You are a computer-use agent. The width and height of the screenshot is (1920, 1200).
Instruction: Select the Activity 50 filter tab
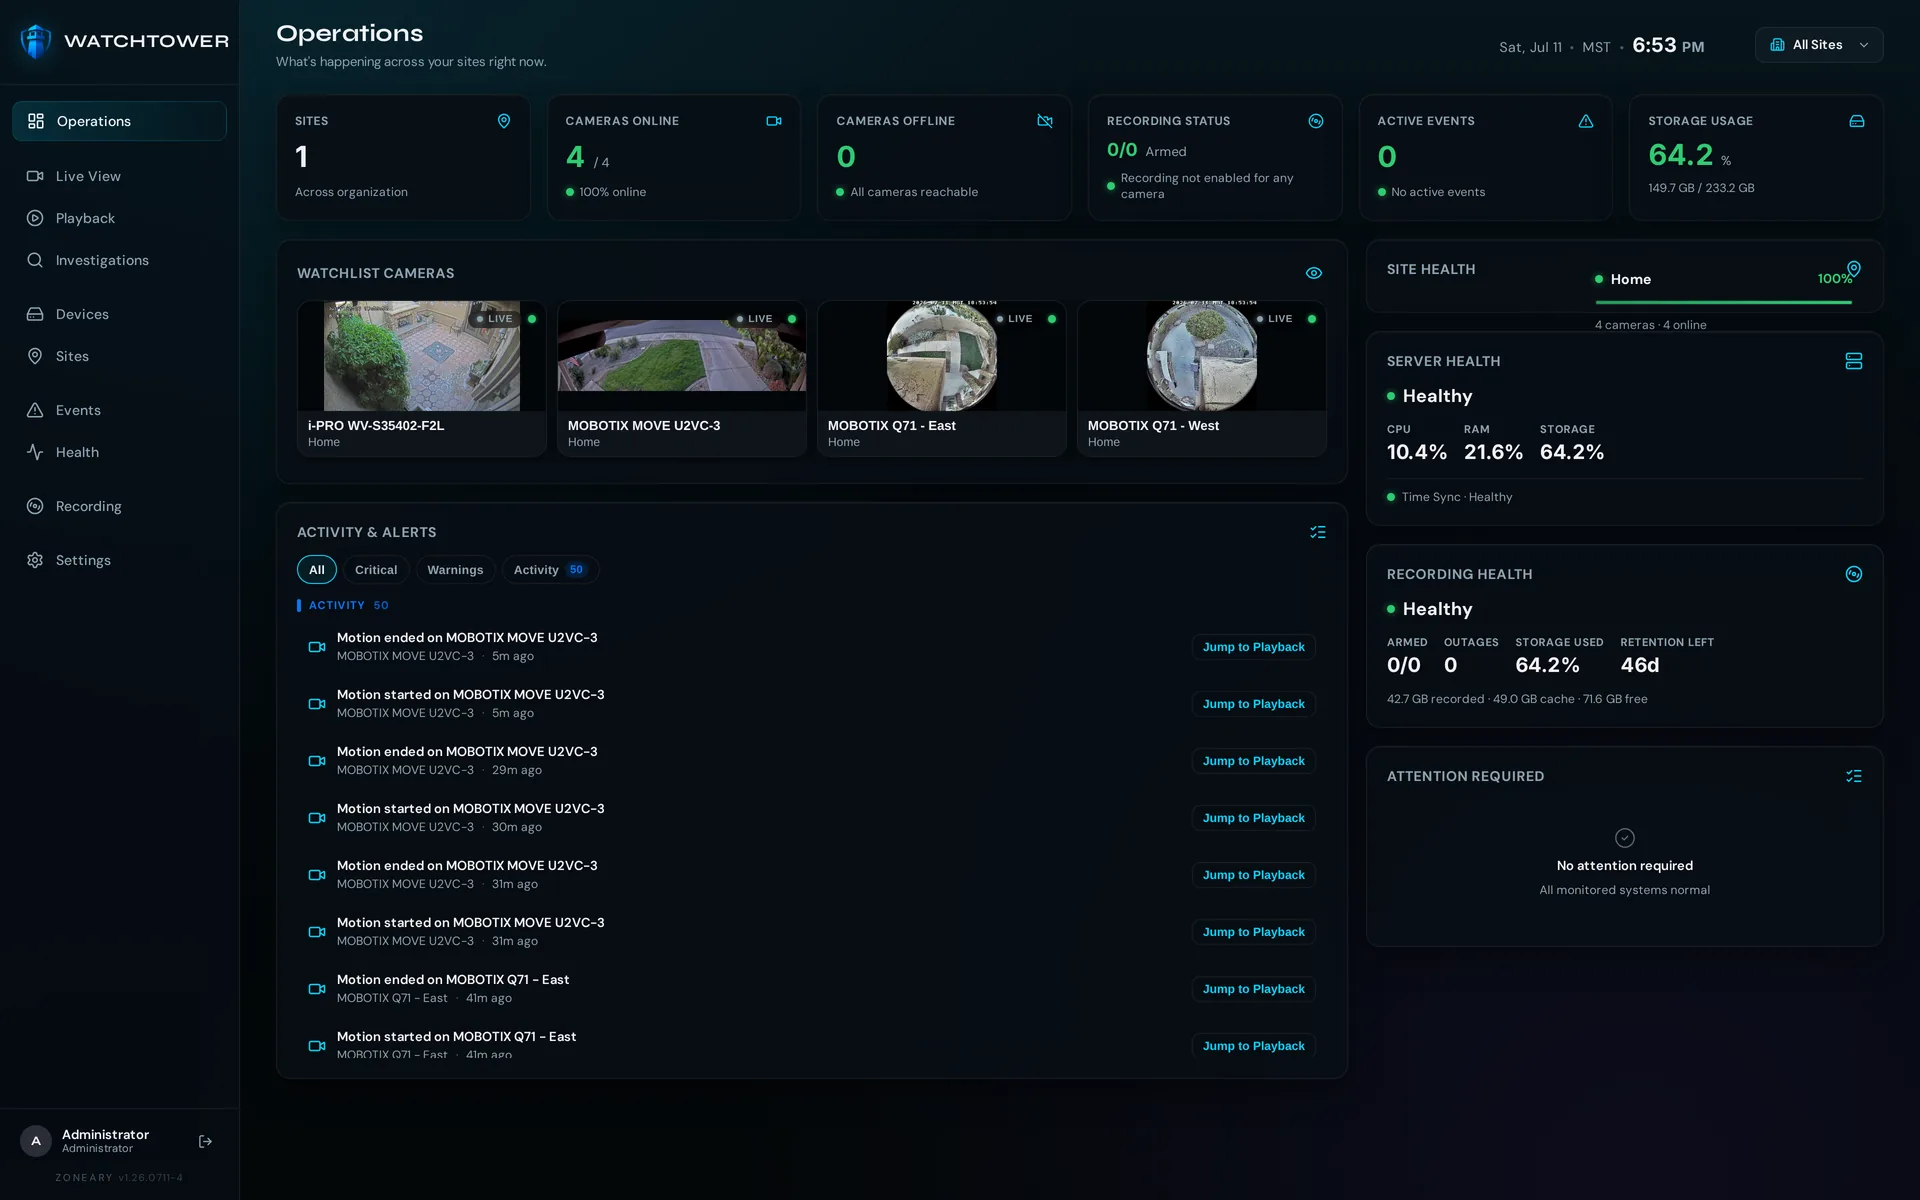(550, 570)
